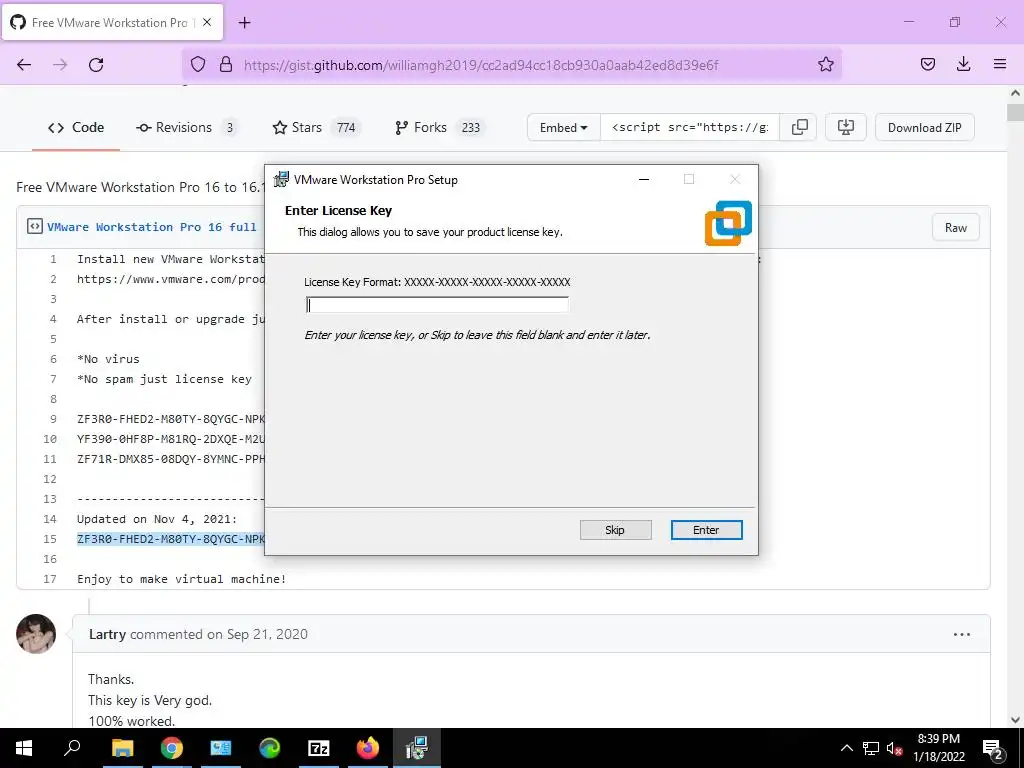Screen dimensions: 1024x768
Task: Click the embed script text field
Action: click(x=690, y=127)
